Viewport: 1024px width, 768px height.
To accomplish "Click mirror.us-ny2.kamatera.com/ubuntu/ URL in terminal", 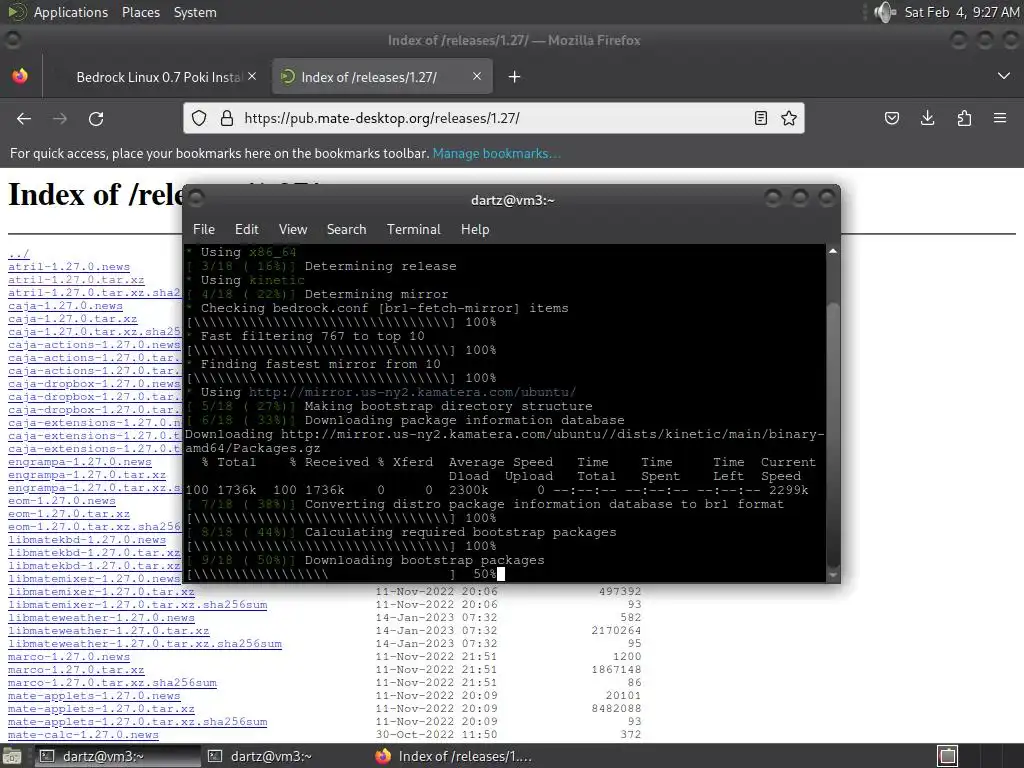I will tap(412, 392).
